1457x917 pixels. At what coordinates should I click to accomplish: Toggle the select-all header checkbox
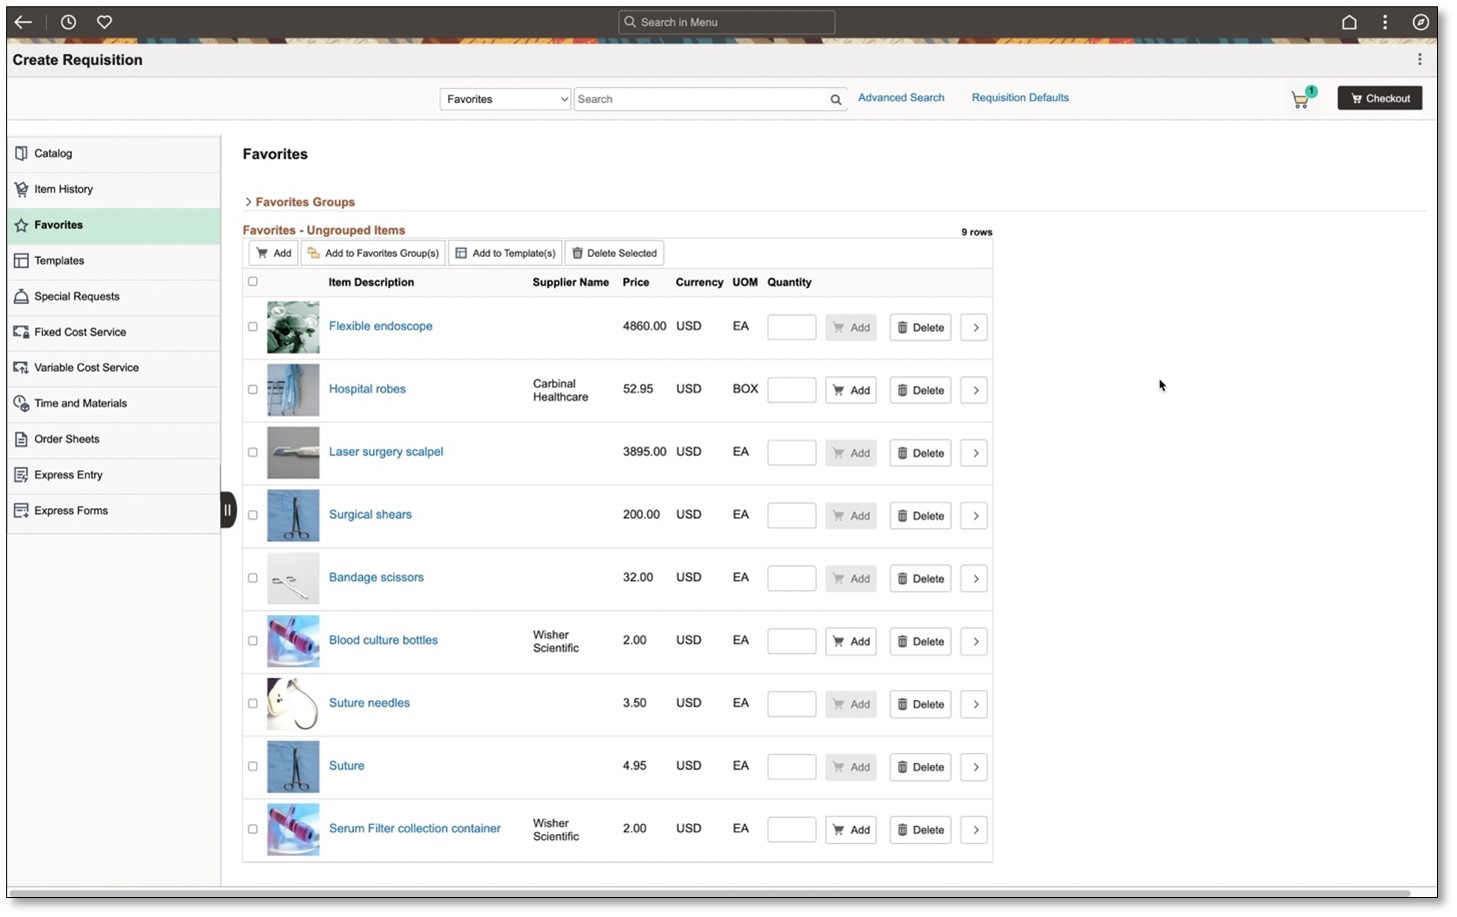pyautogui.click(x=253, y=282)
